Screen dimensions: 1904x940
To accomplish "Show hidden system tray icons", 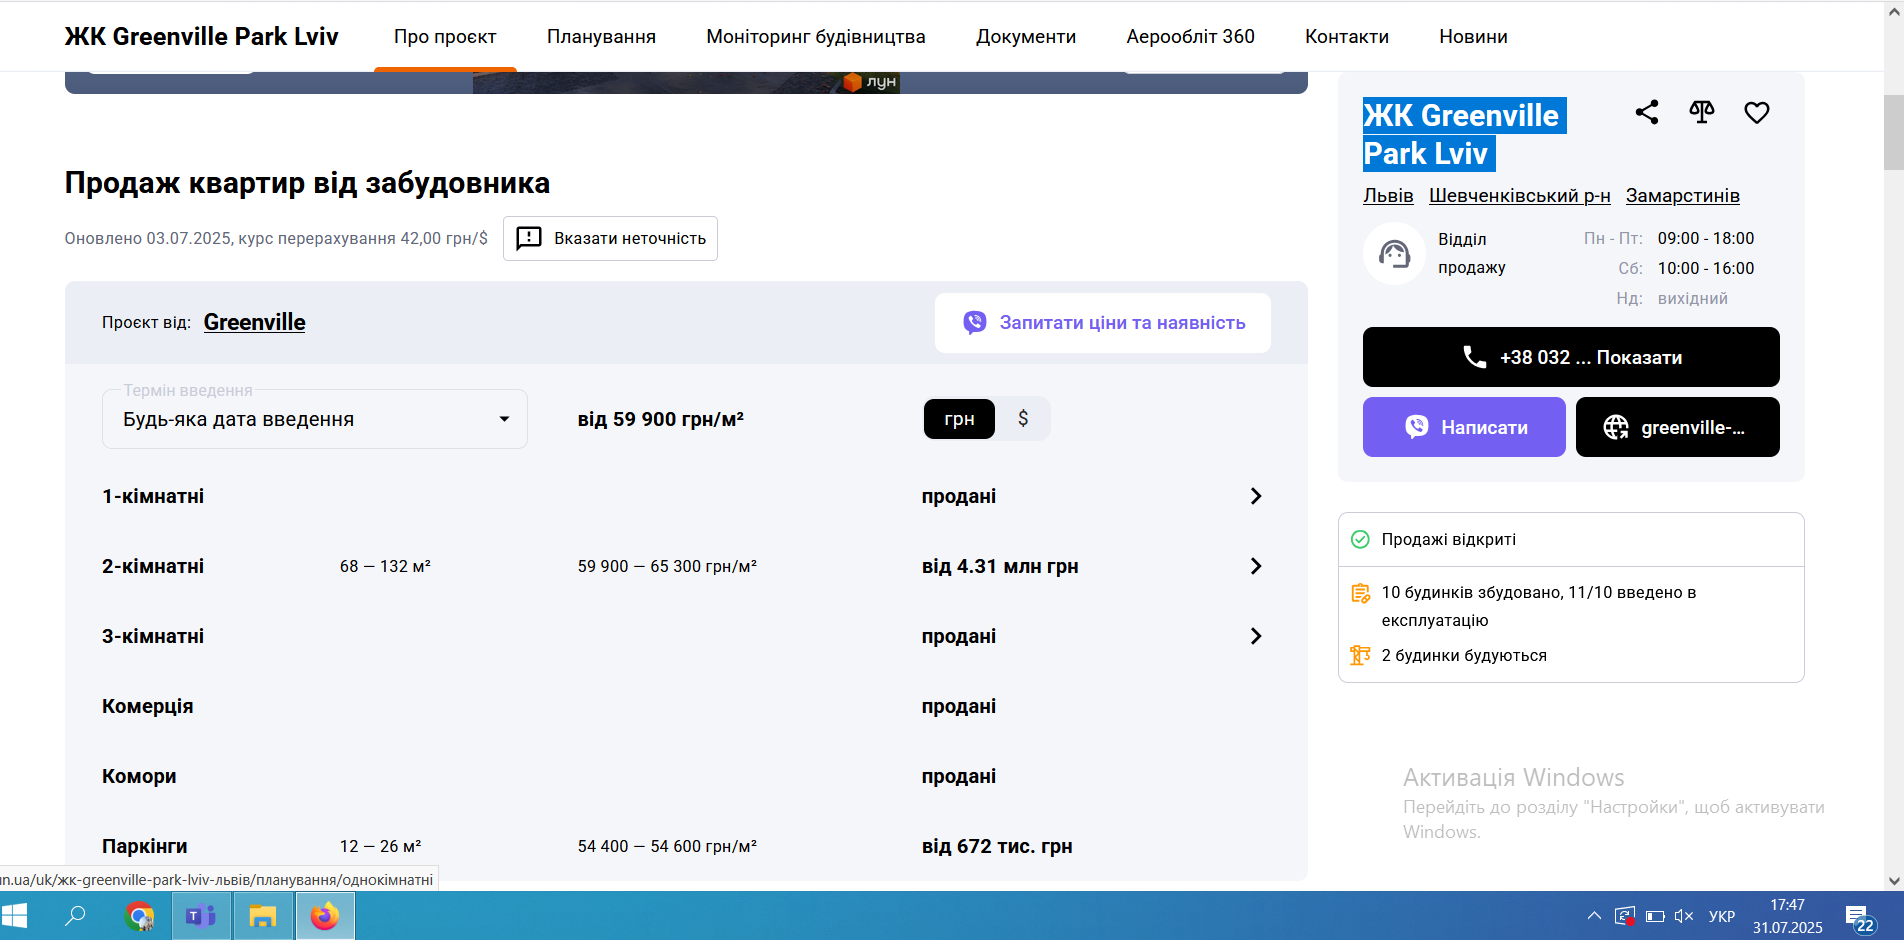I will tap(1594, 916).
